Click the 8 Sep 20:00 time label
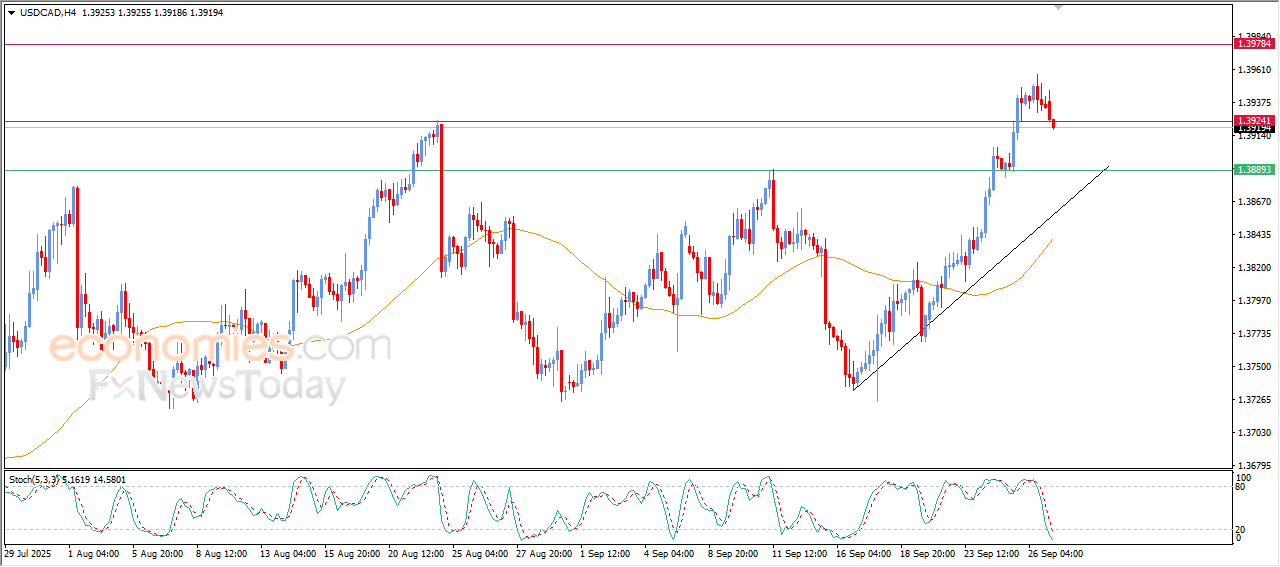The height and width of the screenshot is (567, 1280). pos(734,552)
